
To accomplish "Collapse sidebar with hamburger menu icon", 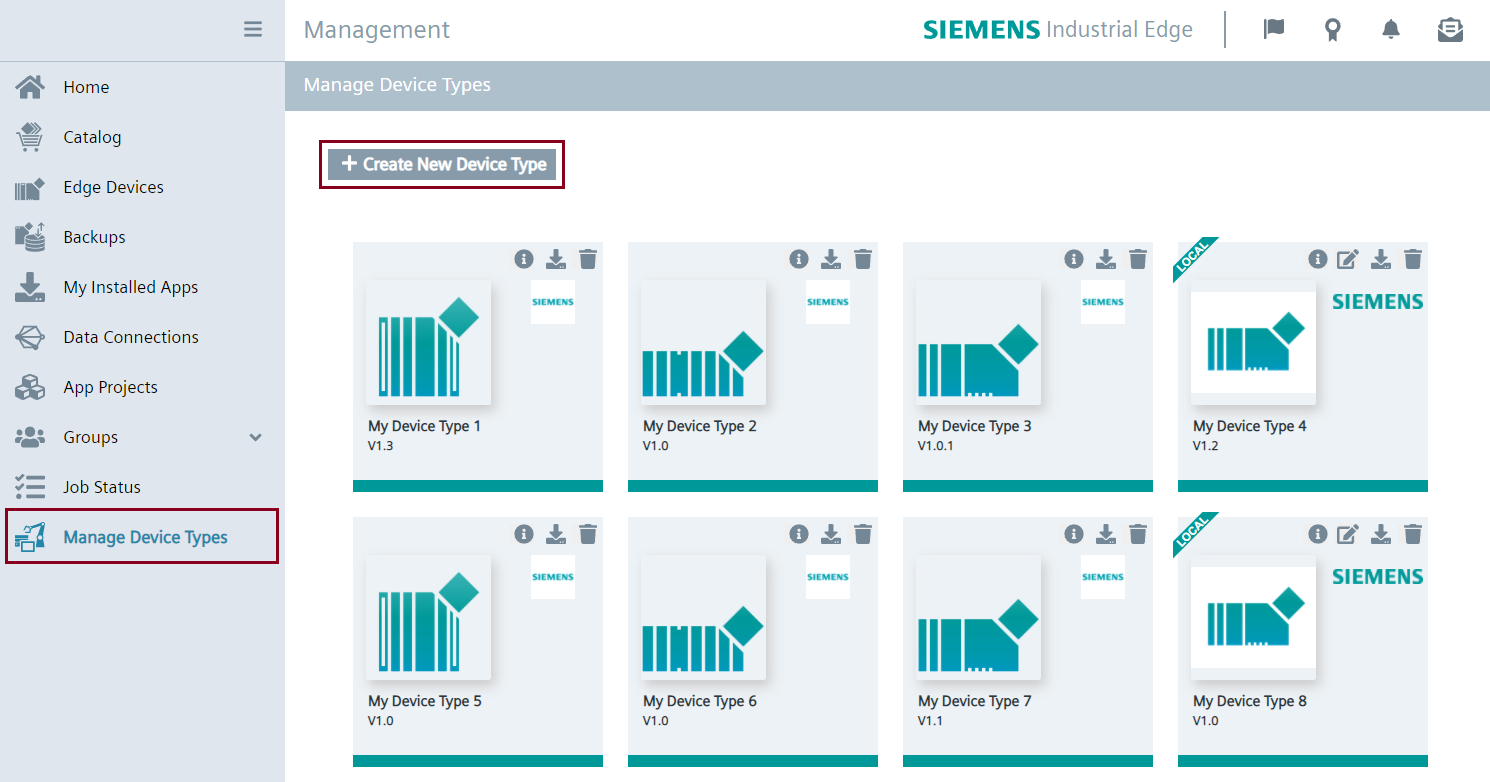I will [x=253, y=29].
